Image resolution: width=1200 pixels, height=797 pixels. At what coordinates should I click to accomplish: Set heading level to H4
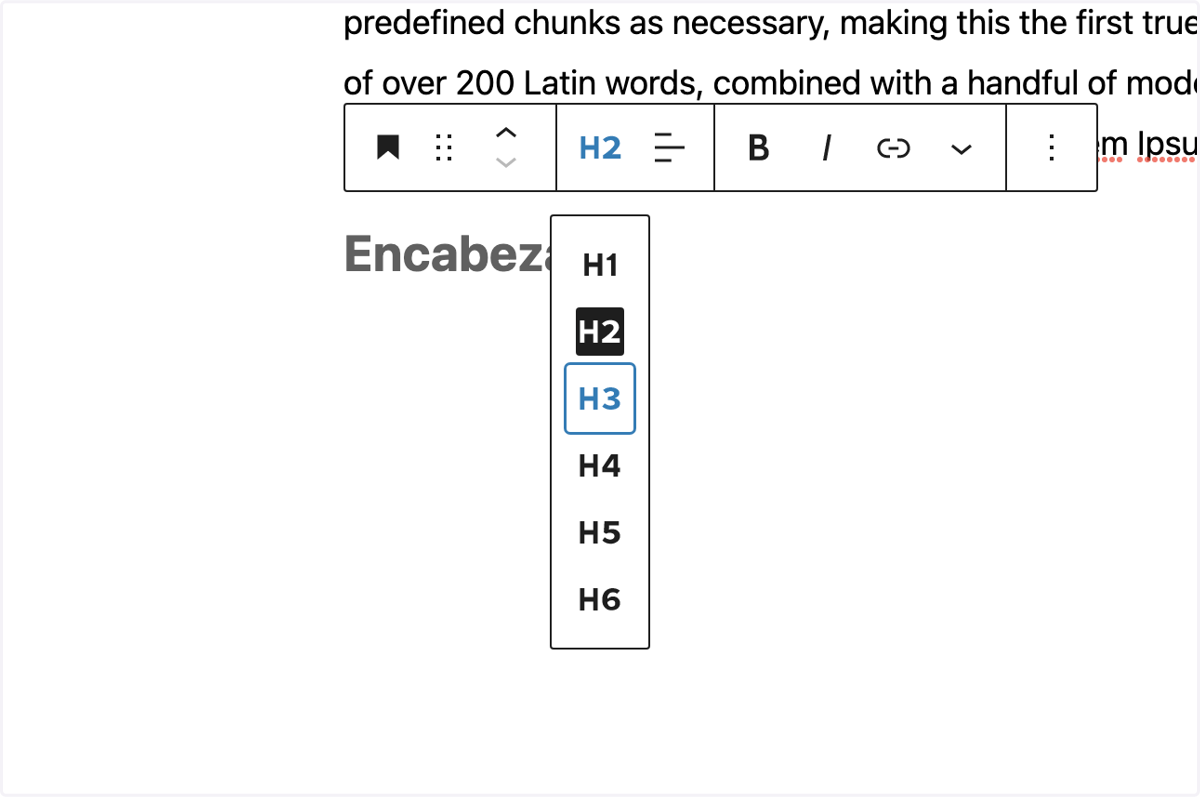600,465
